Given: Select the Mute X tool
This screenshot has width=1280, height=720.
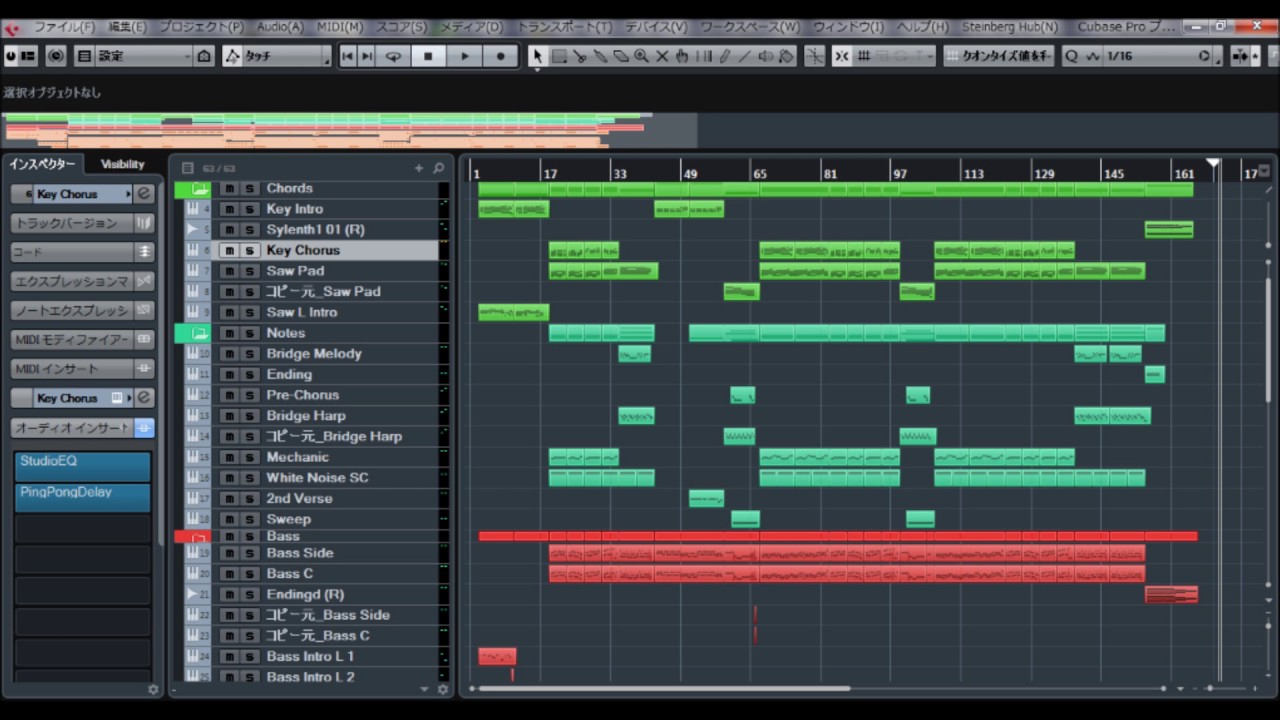Looking at the screenshot, I should (x=662, y=56).
